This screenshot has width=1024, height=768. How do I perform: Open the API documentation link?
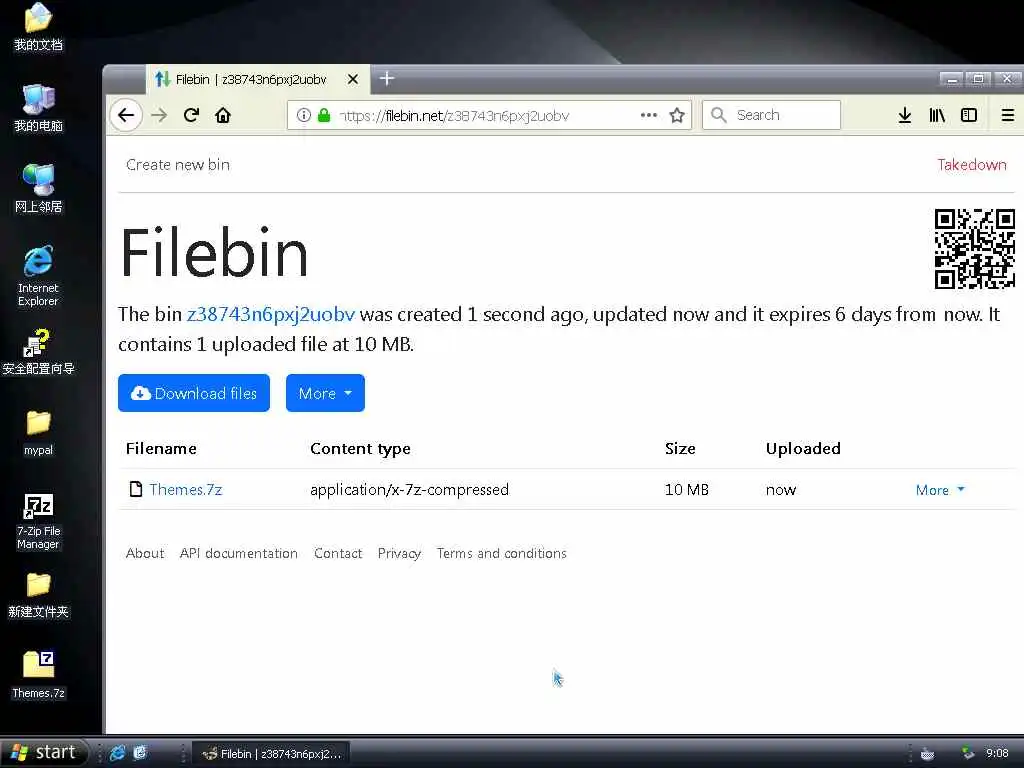[238, 553]
